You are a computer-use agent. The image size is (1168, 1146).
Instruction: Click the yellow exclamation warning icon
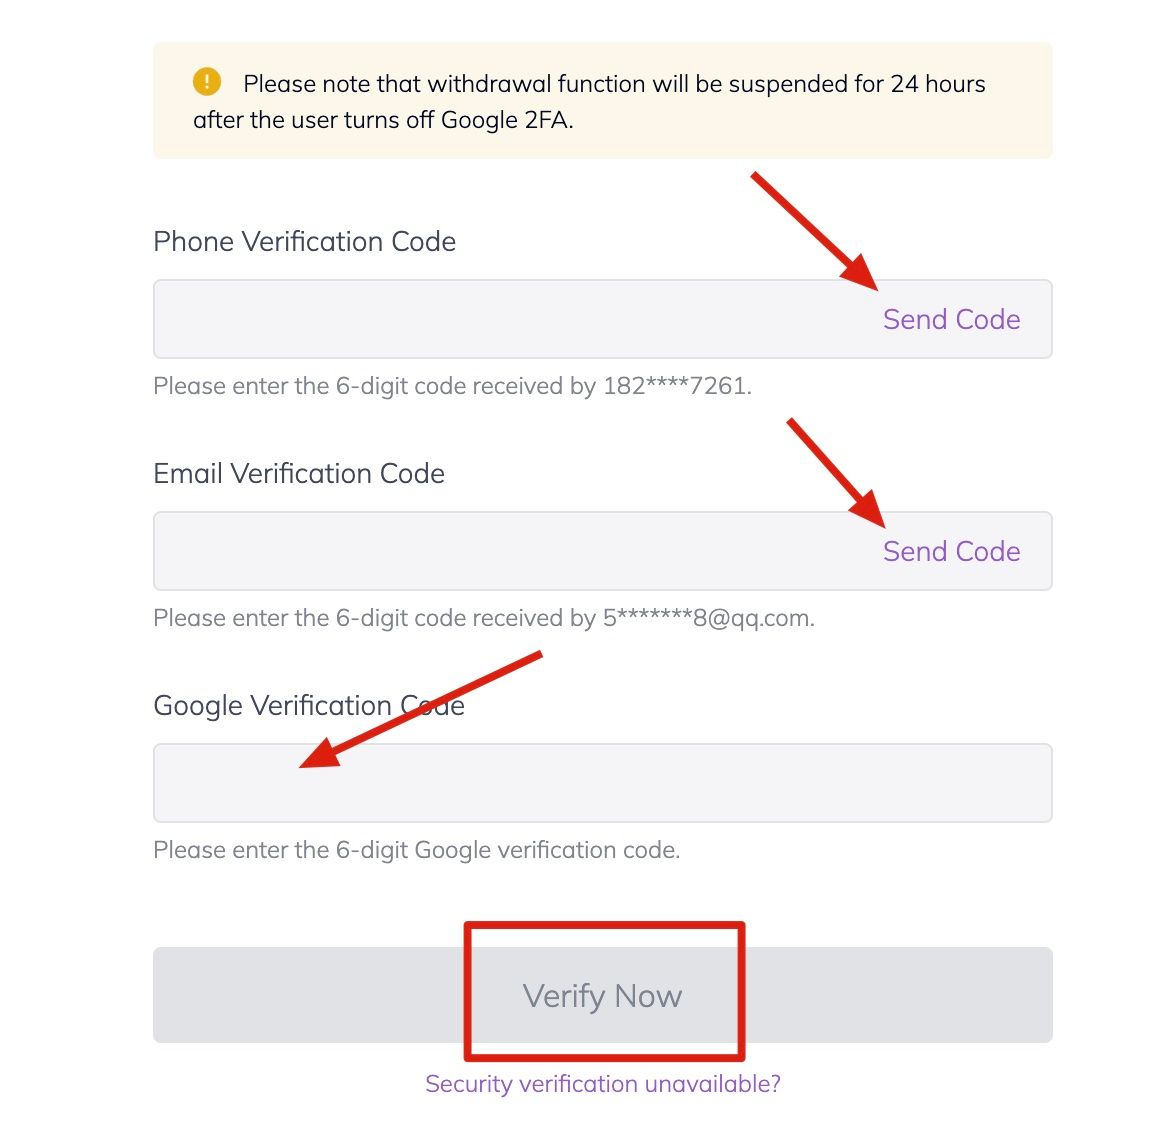(x=207, y=82)
